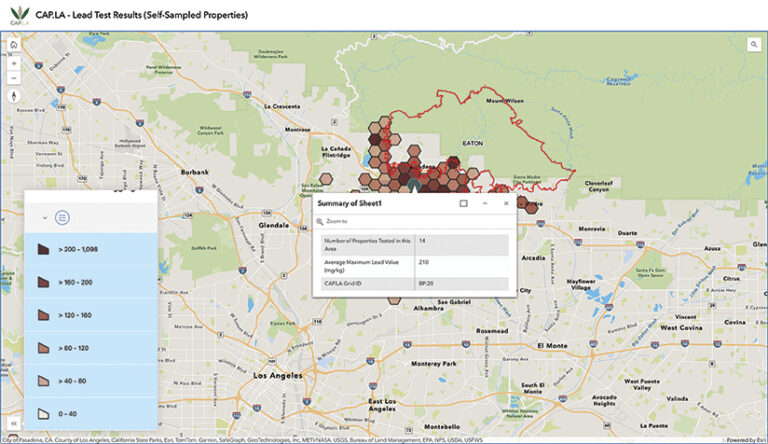Click the Arcadia map label

[533, 258]
